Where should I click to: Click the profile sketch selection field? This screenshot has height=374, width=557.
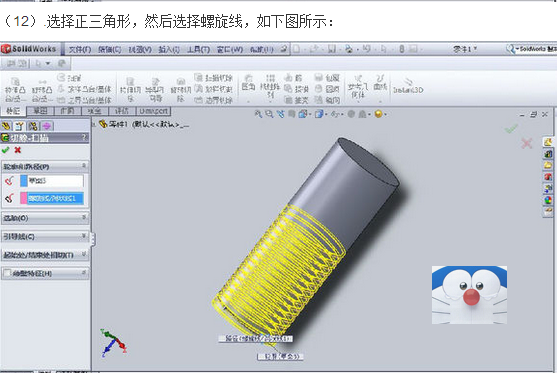55,181
